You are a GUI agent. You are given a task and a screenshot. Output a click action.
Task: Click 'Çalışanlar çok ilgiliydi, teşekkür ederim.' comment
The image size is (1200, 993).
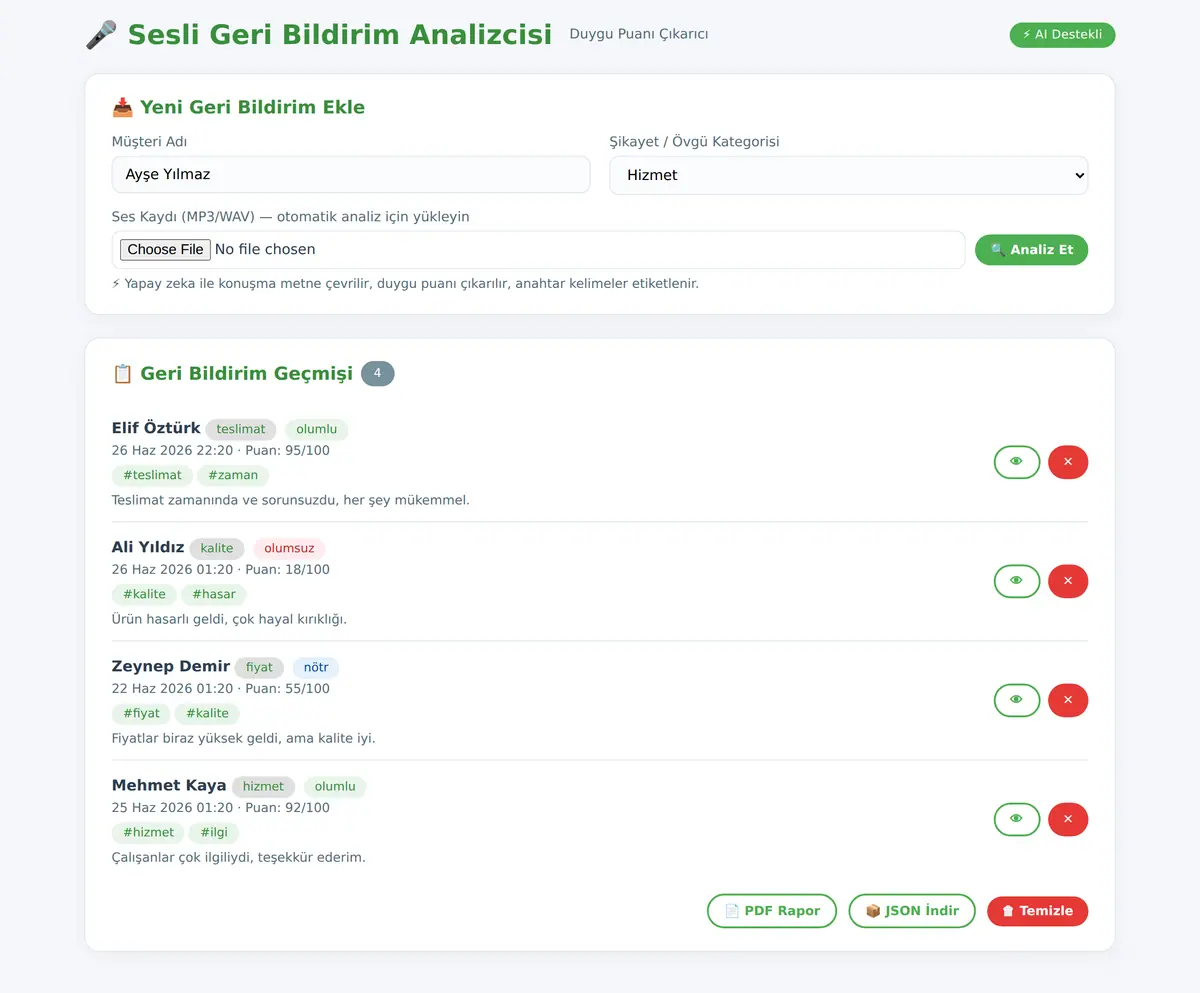coord(239,857)
